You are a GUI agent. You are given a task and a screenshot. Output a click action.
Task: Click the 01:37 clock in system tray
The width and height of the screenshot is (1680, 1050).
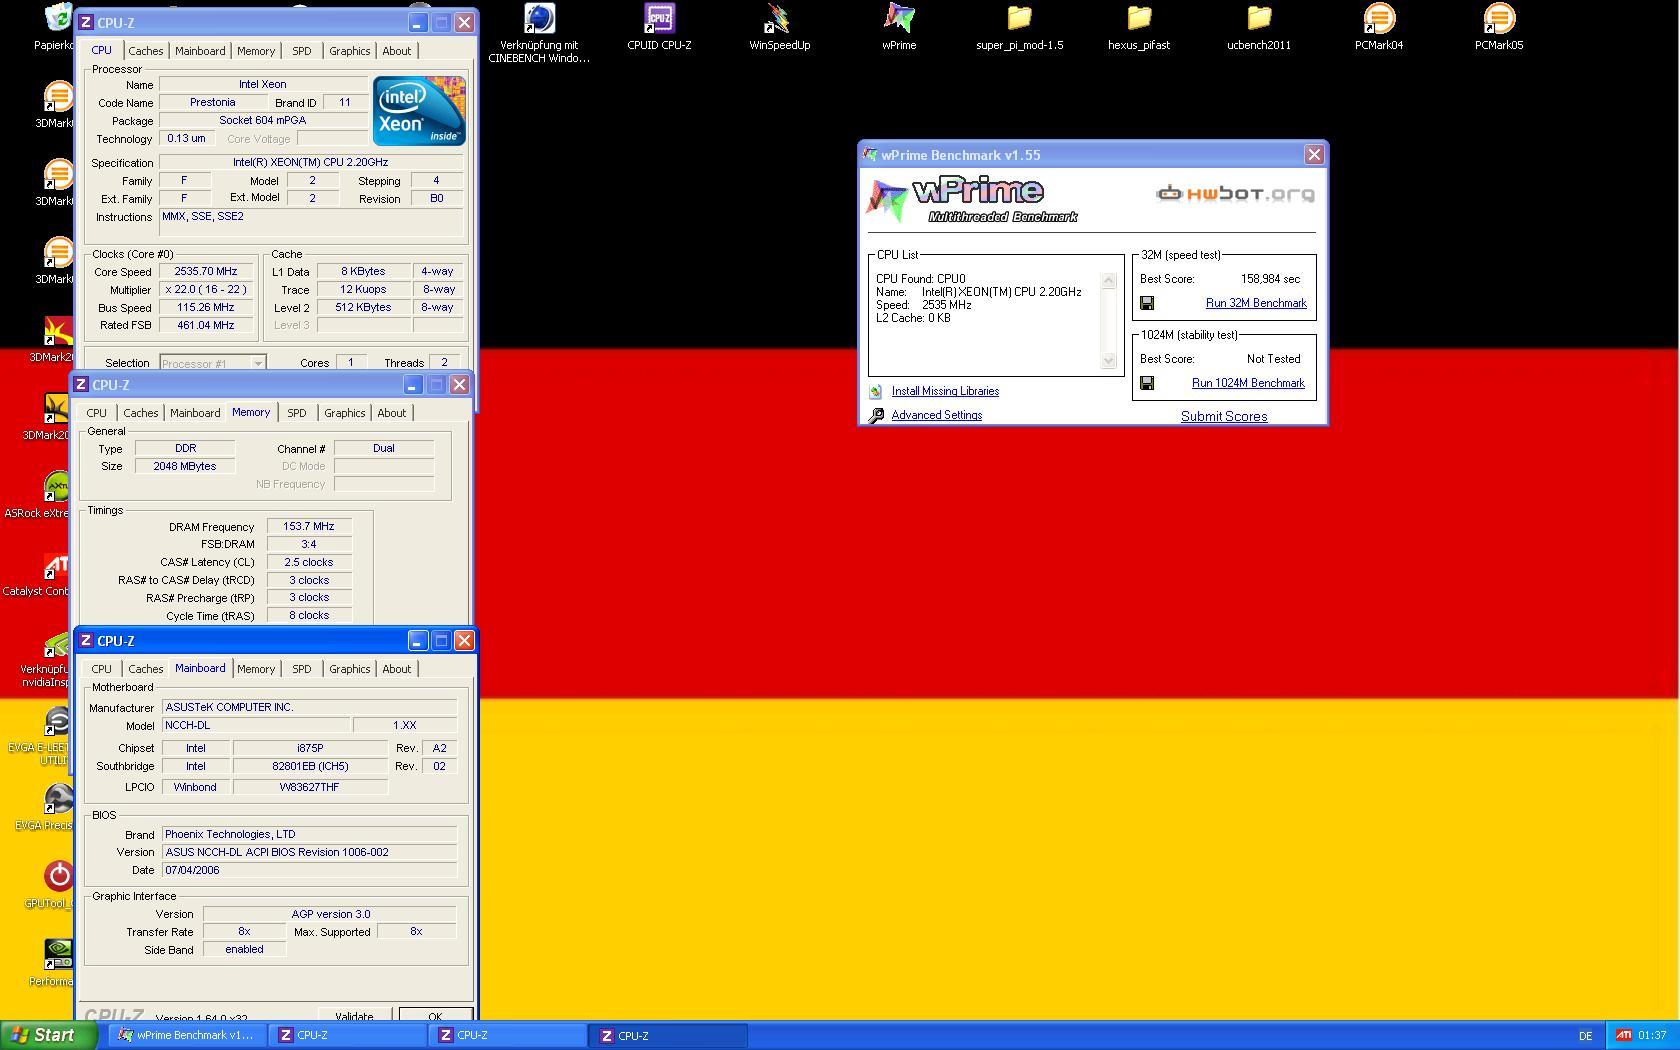pyautogui.click(x=1652, y=1035)
